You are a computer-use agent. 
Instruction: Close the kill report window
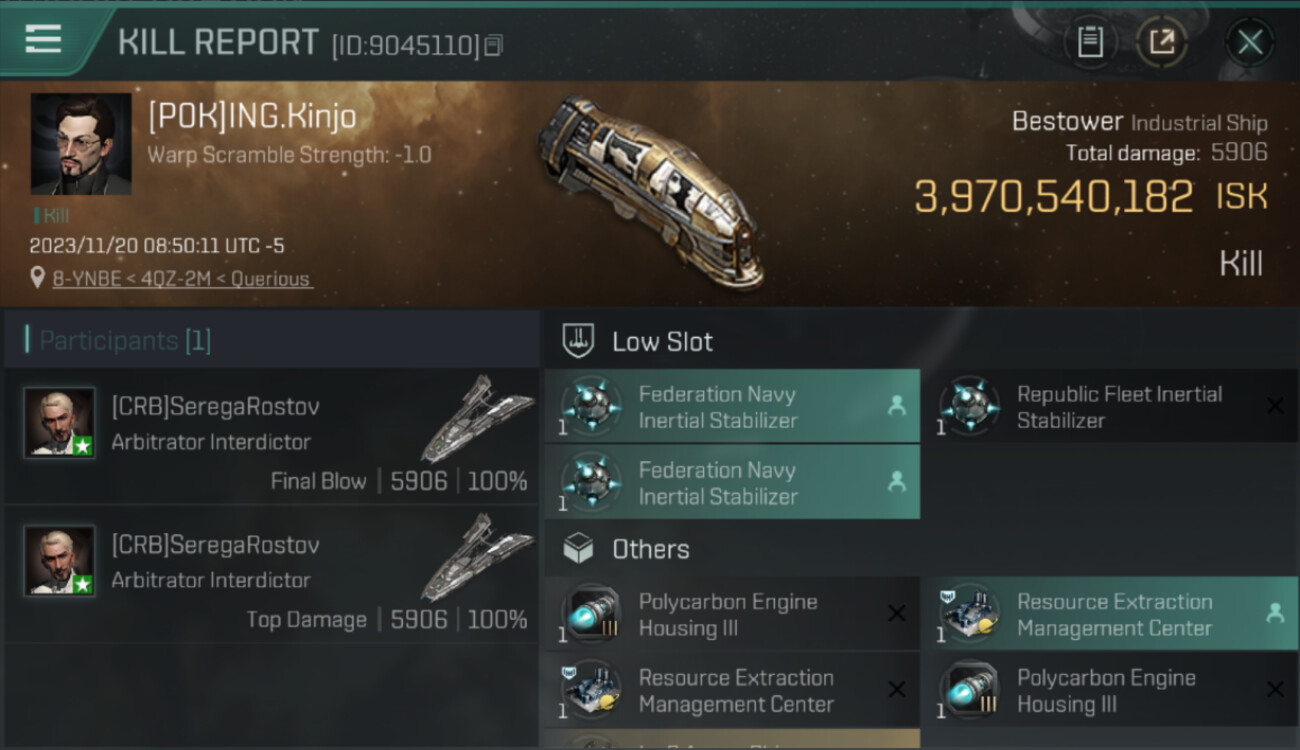click(x=1249, y=42)
